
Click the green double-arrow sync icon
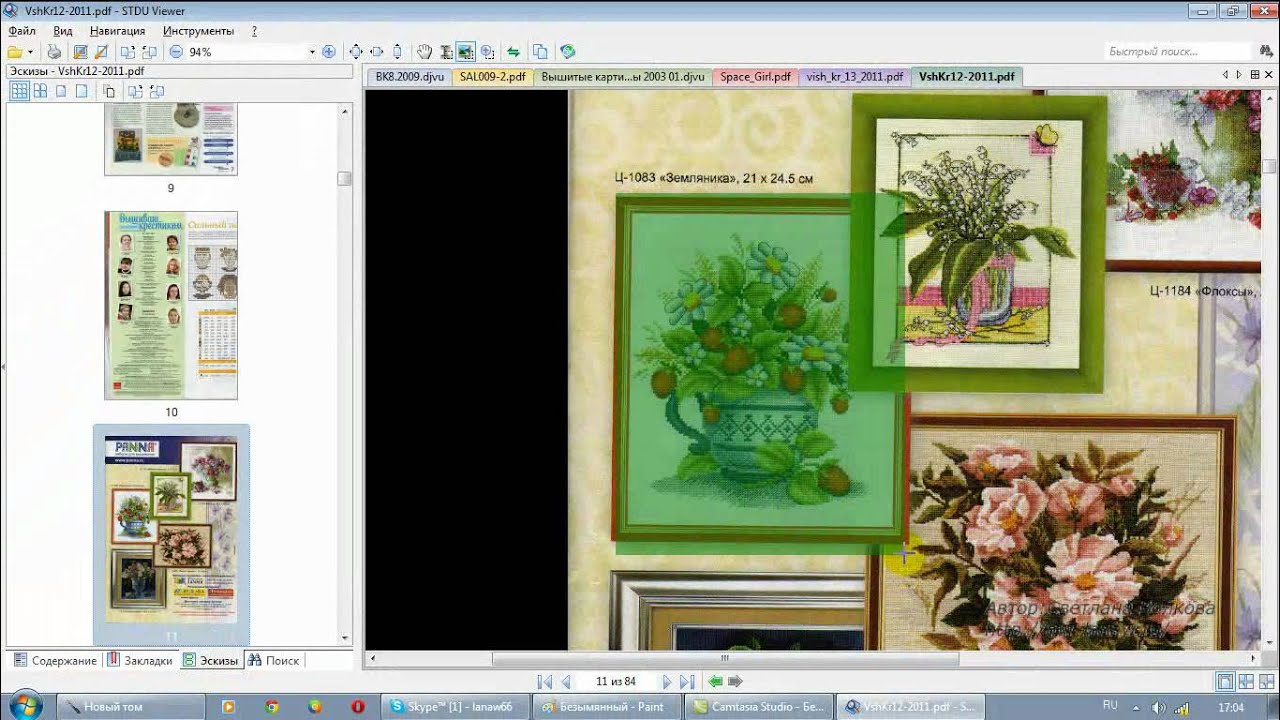[514, 52]
